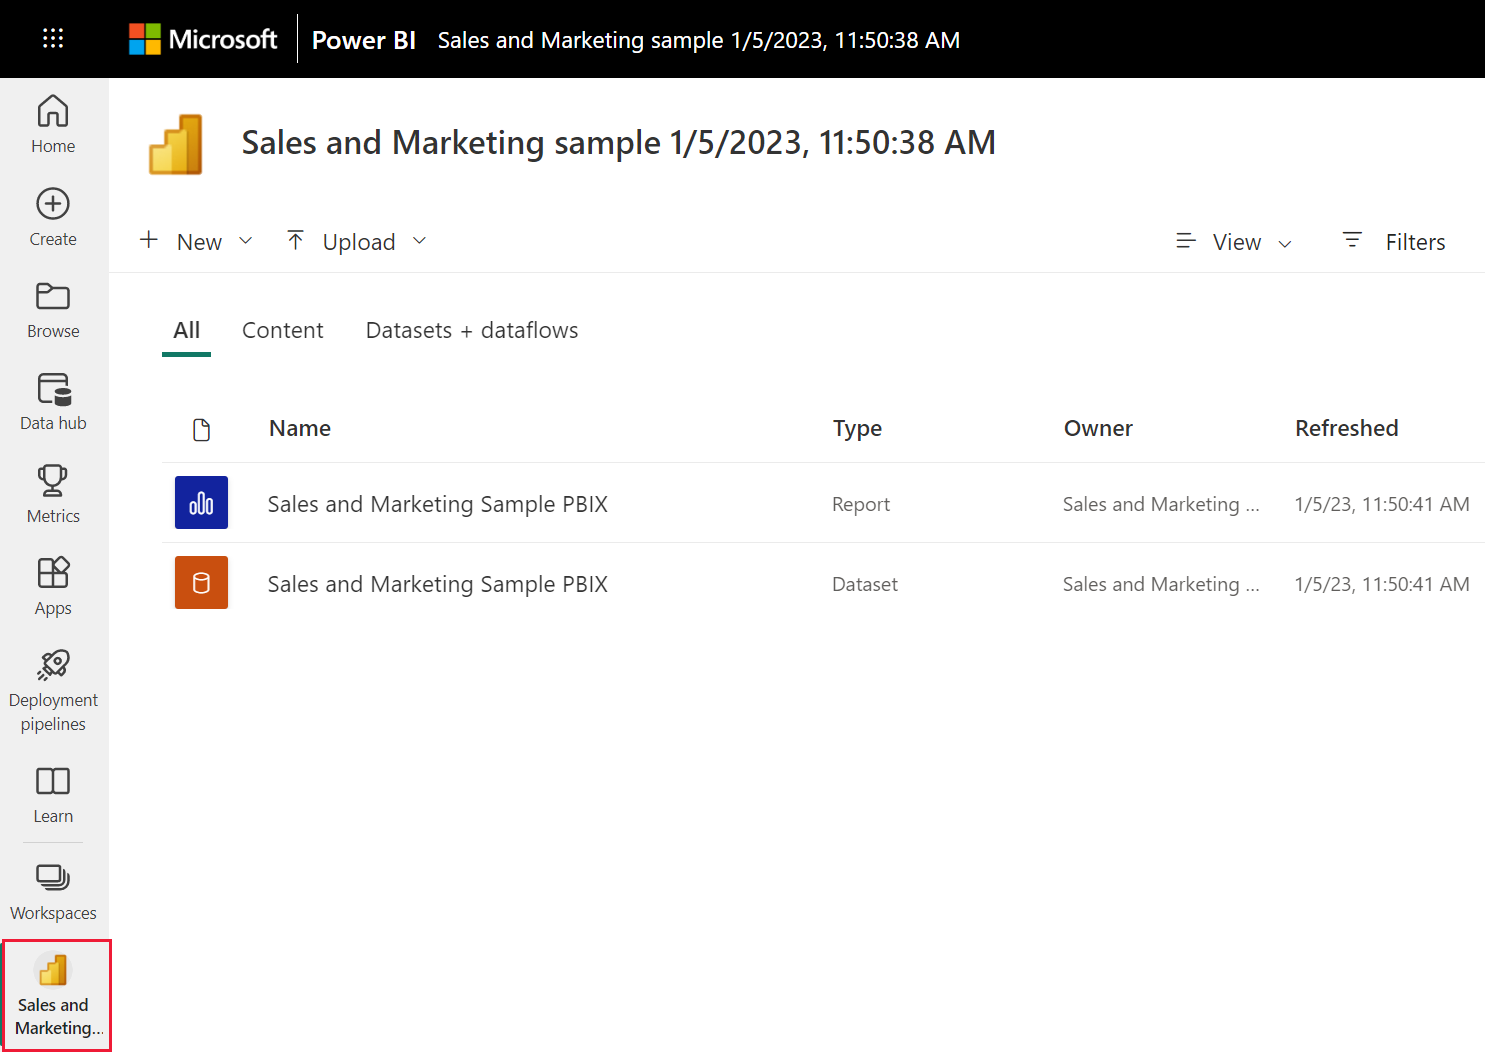1485x1052 pixels.
Task: Open Home from the navigation pane
Action: pyautogui.click(x=53, y=123)
